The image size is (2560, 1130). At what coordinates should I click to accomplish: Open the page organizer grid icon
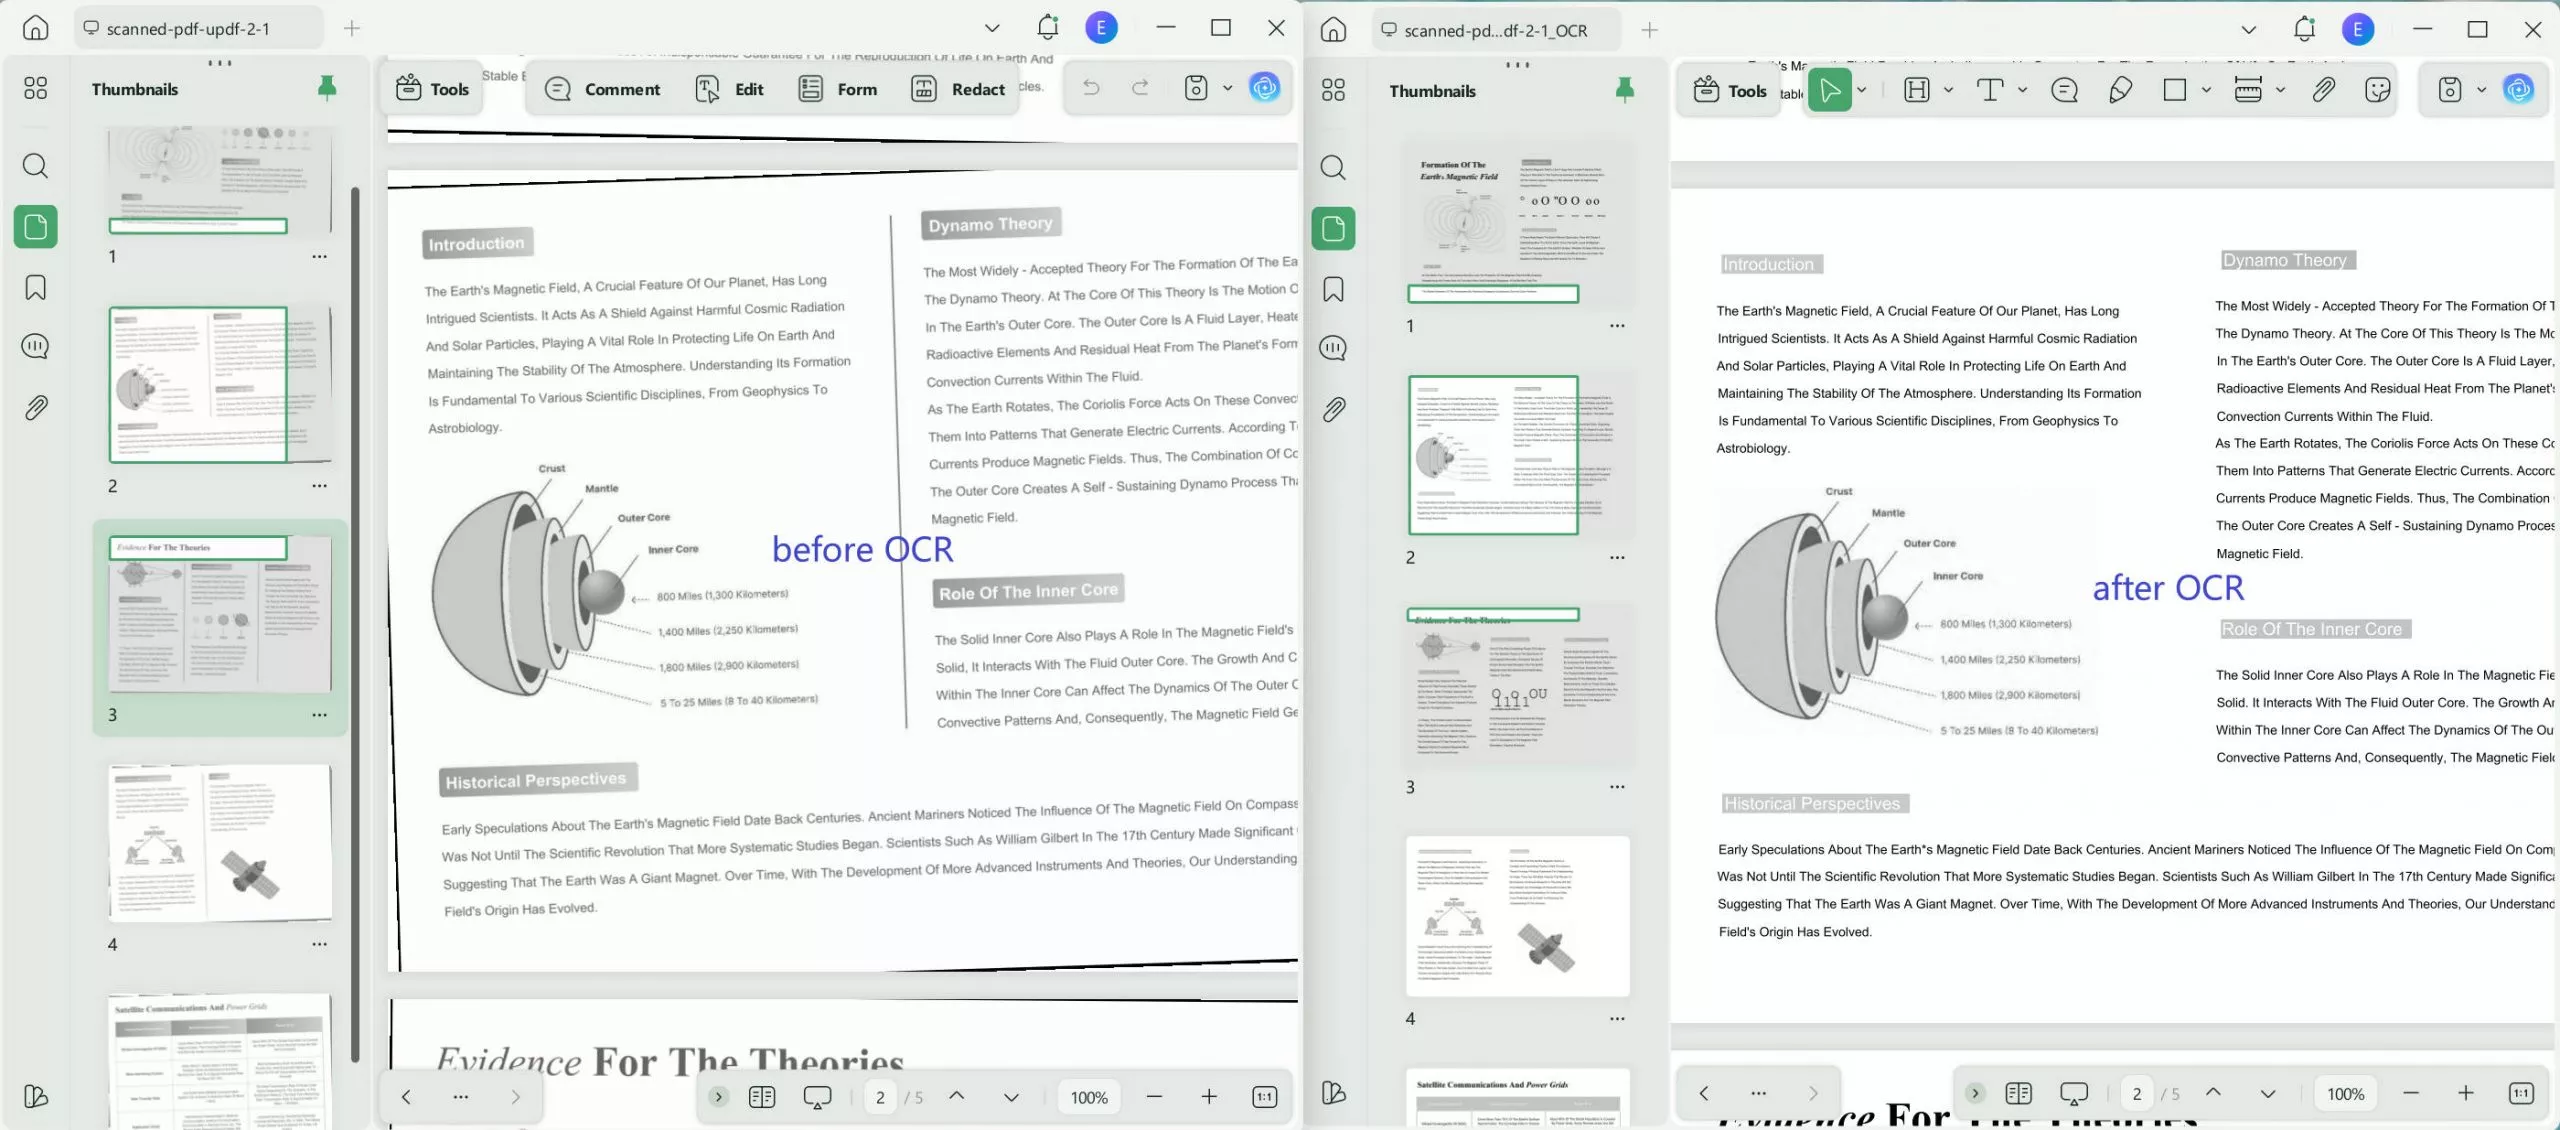click(x=36, y=88)
